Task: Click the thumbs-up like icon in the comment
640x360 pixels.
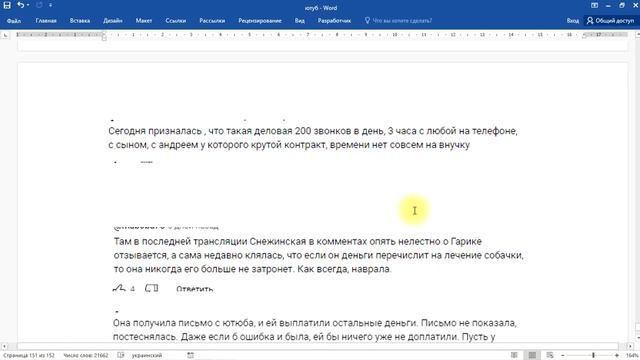Action: 119,289
